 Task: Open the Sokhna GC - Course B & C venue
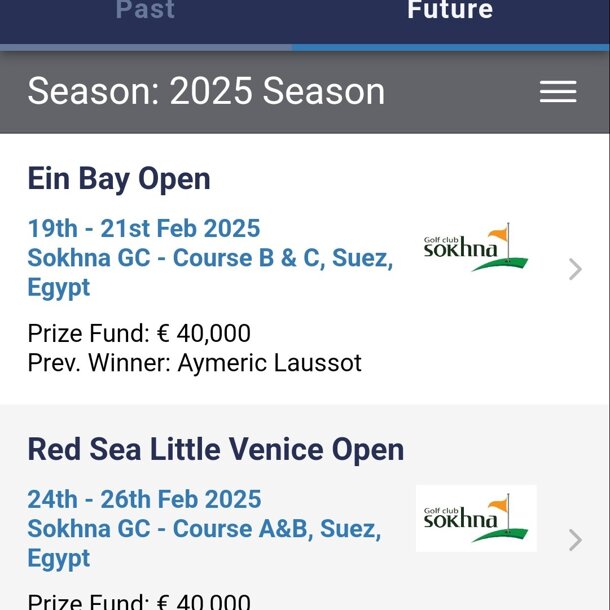[x=209, y=258]
